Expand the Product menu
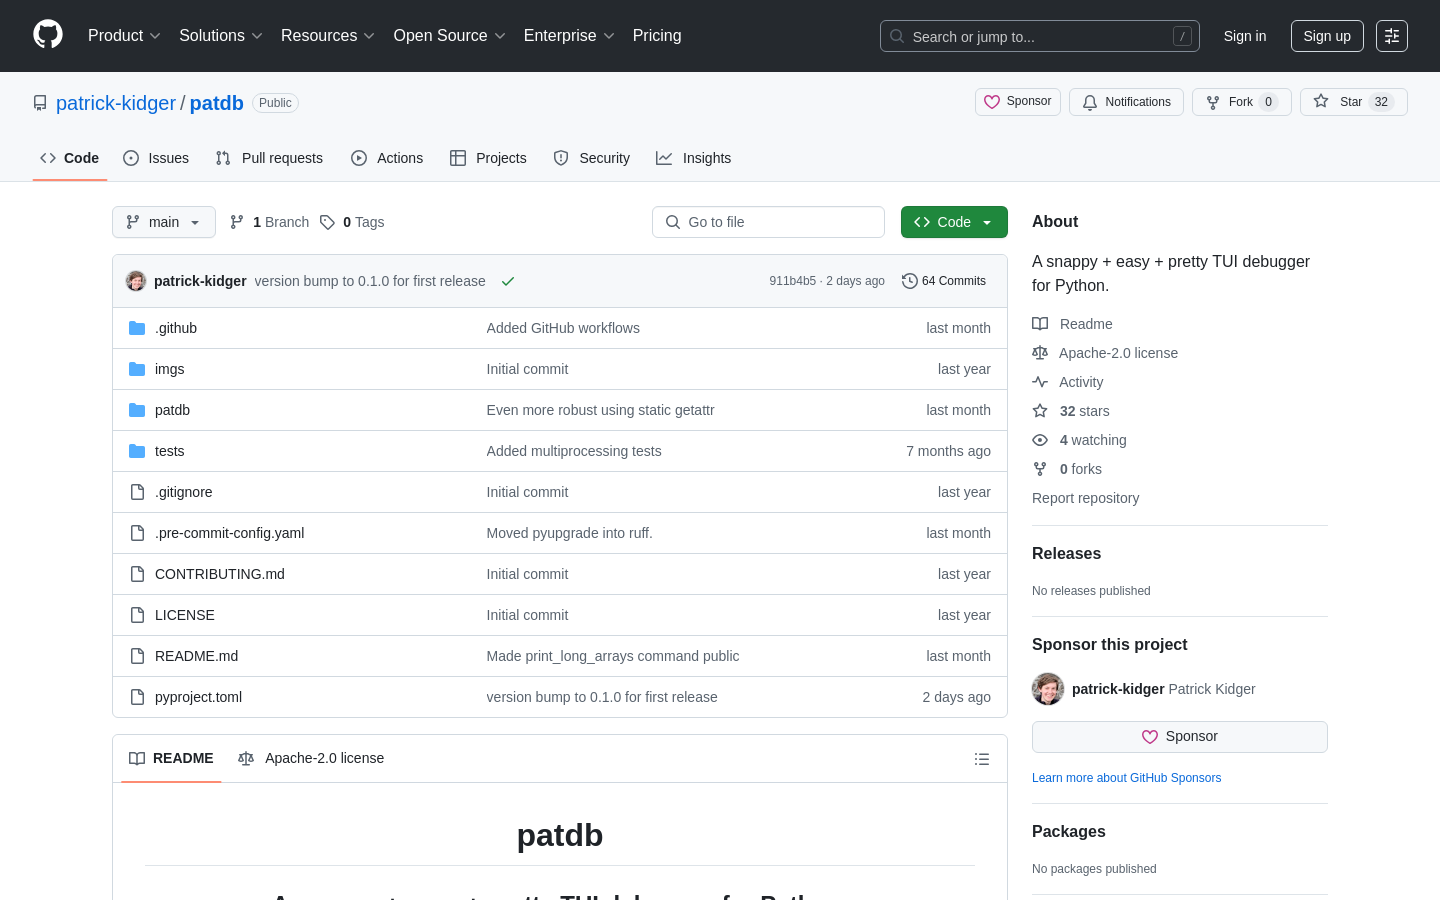 (x=124, y=36)
